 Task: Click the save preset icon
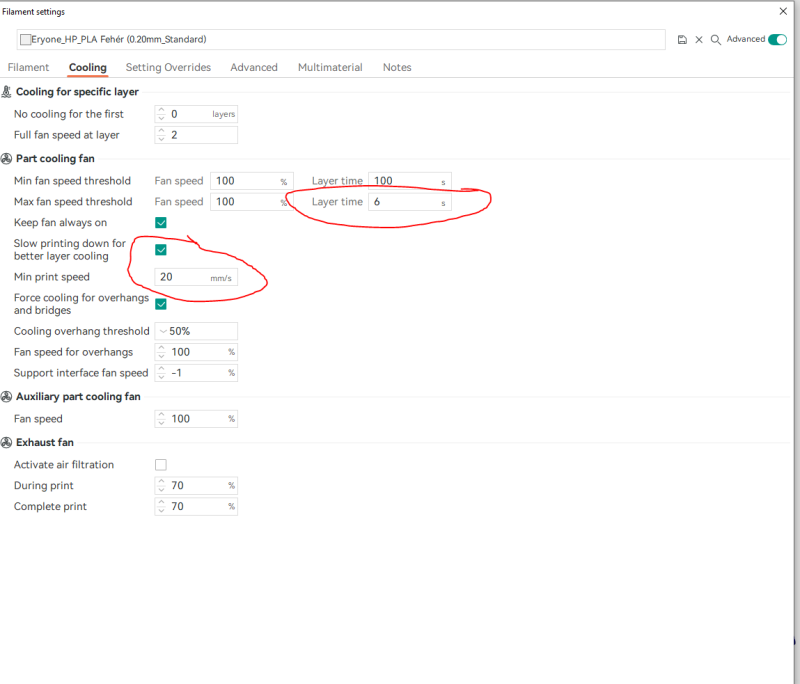682,40
